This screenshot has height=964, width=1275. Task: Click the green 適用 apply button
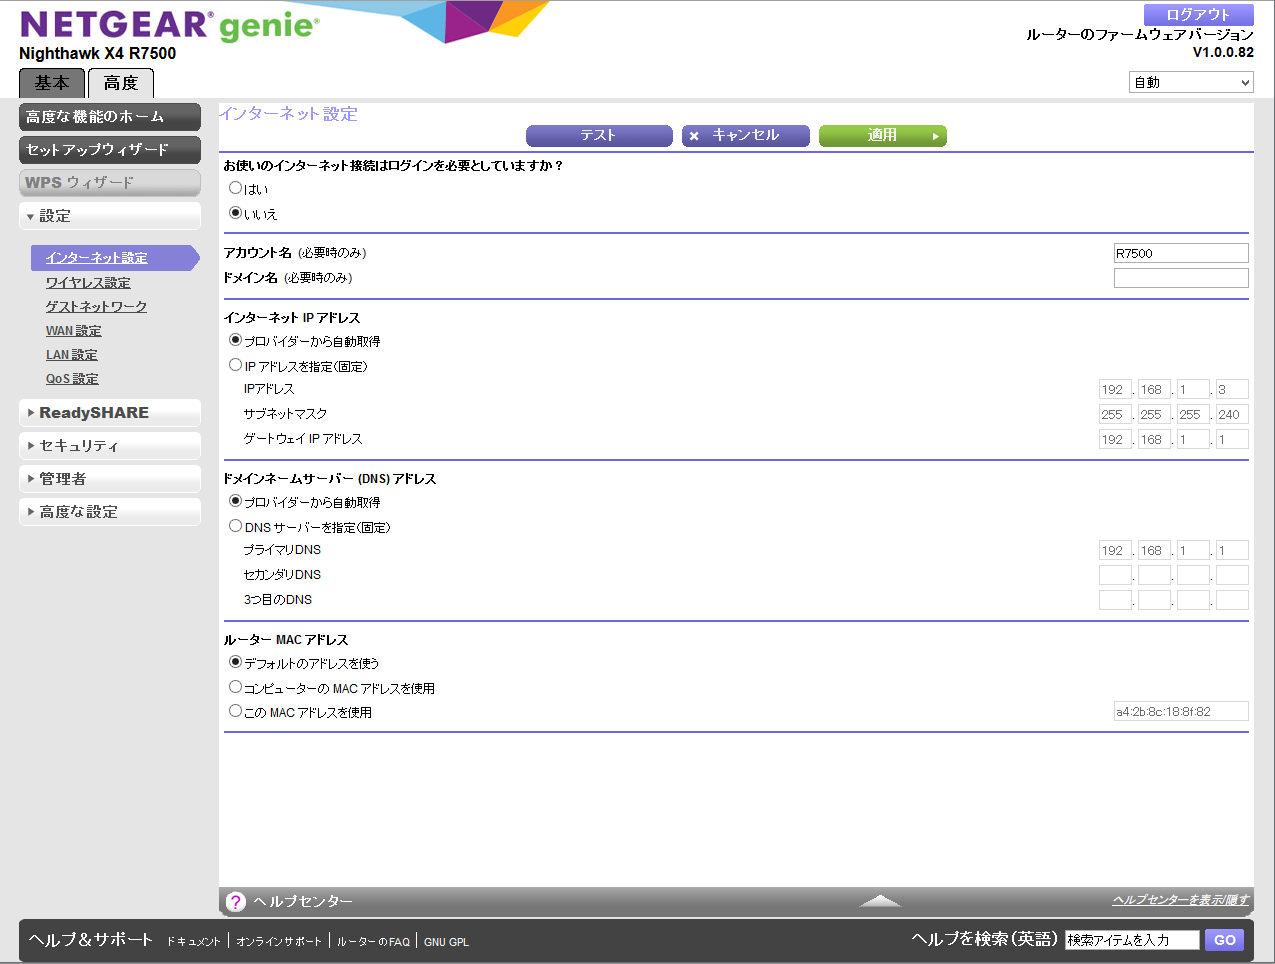(x=882, y=136)
